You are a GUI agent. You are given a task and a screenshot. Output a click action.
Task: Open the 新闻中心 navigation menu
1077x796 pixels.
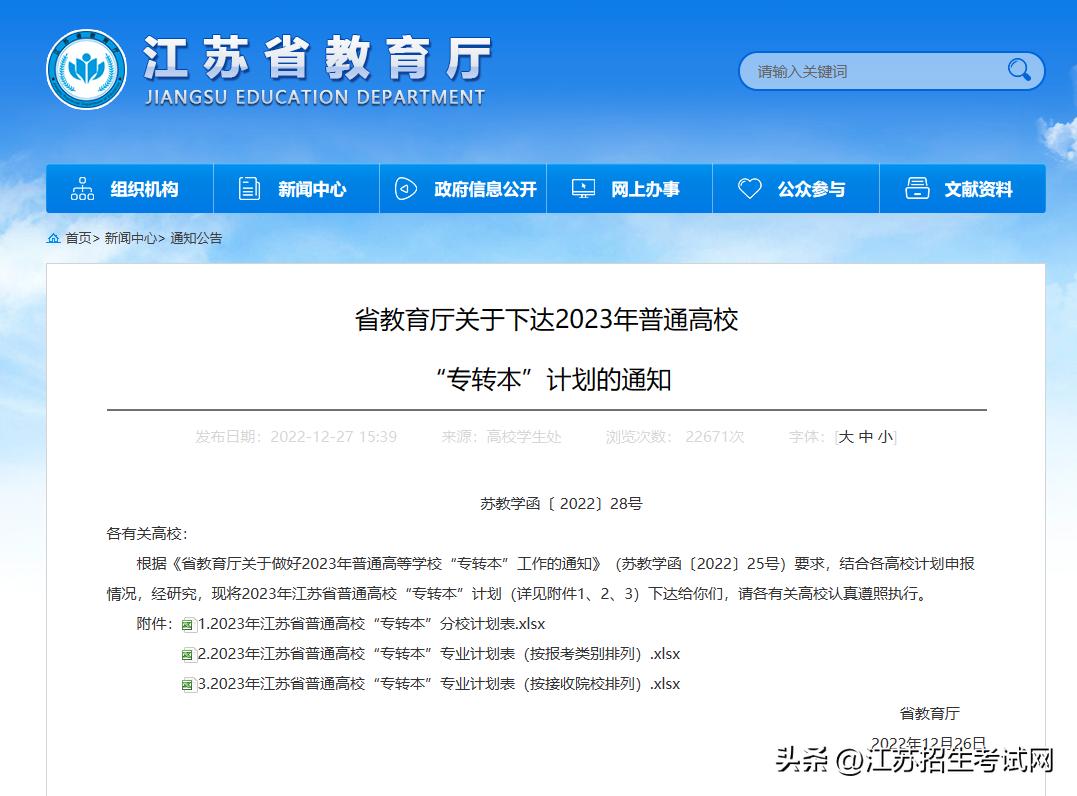[310, 188]
